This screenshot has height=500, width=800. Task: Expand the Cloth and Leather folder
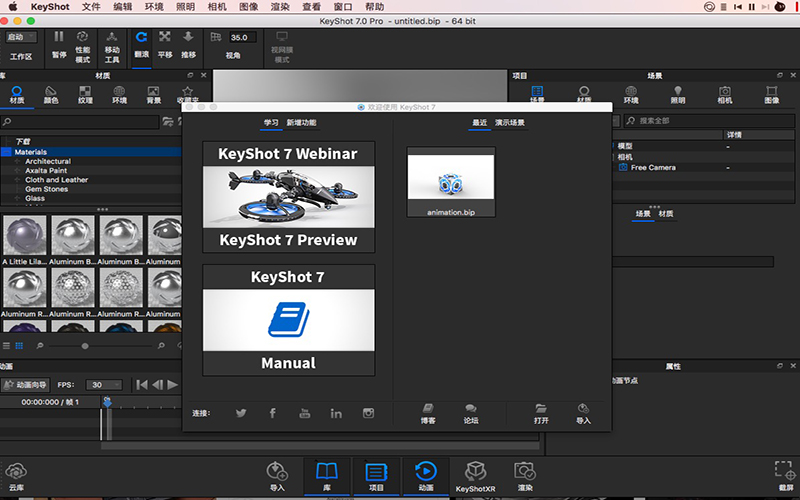point(17,180)
